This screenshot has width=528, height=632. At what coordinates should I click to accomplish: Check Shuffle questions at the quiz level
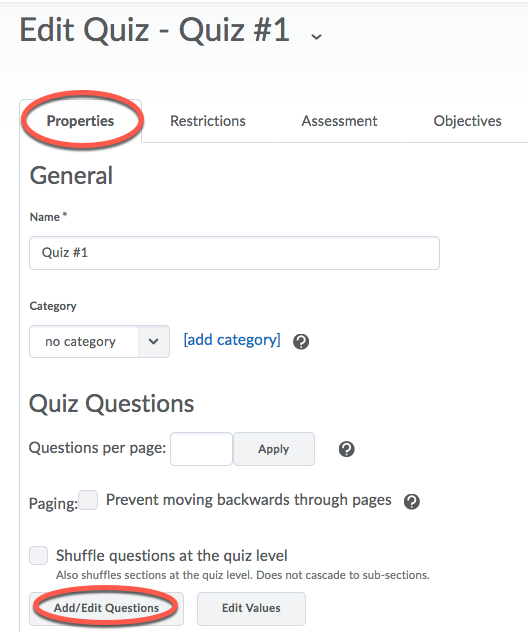[x=39, y=555]
